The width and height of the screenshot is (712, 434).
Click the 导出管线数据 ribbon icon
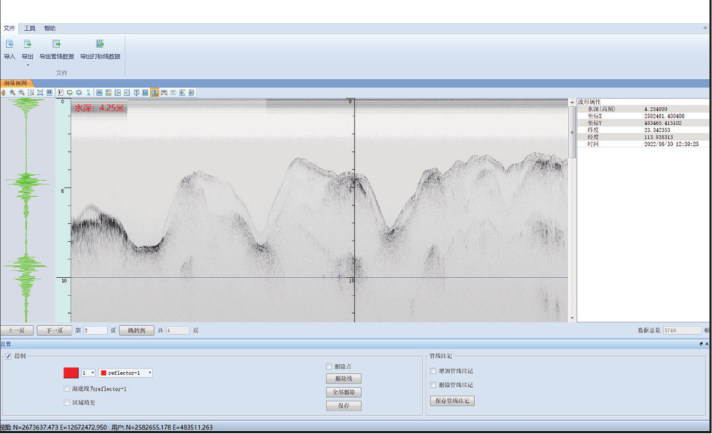click(56, 46)
